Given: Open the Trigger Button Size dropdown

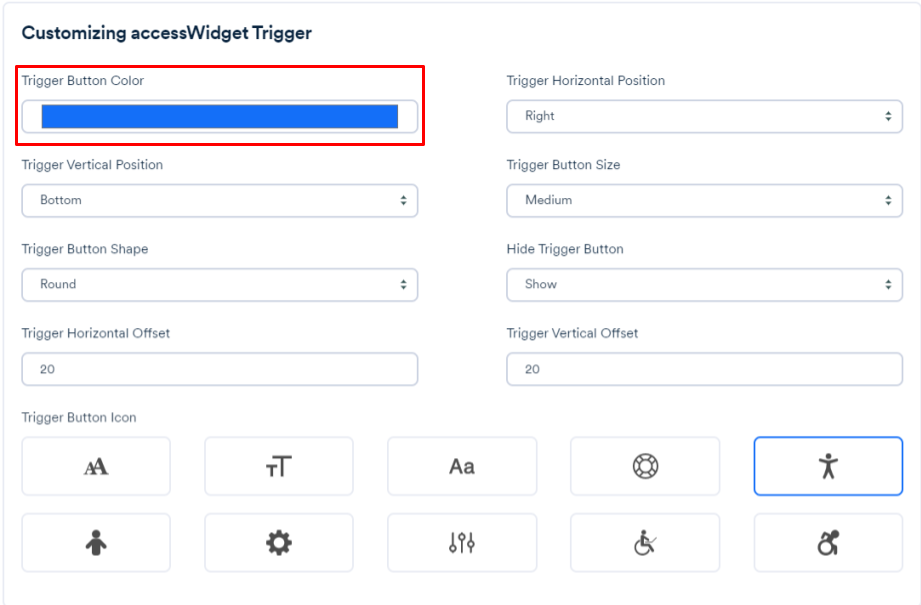Looking at the screenshot, I should [x=704, y=200].
